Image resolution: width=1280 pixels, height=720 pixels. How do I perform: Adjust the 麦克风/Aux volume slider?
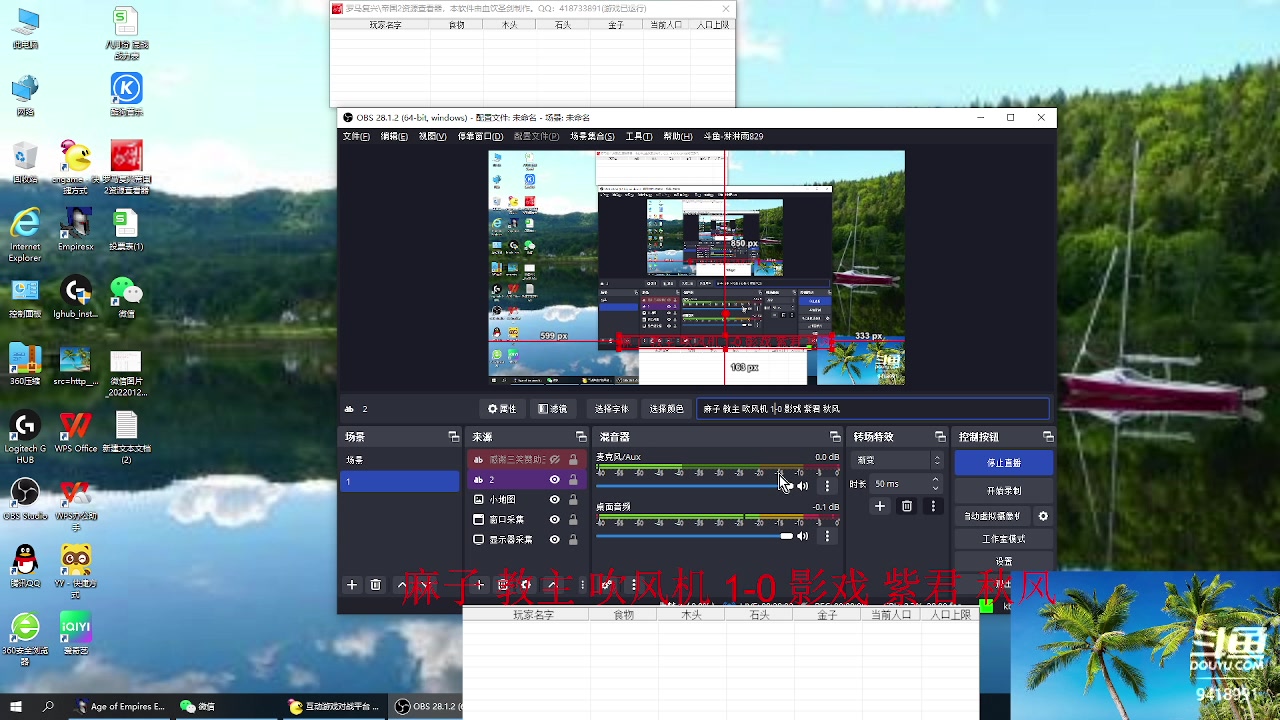tap(694, 486)
